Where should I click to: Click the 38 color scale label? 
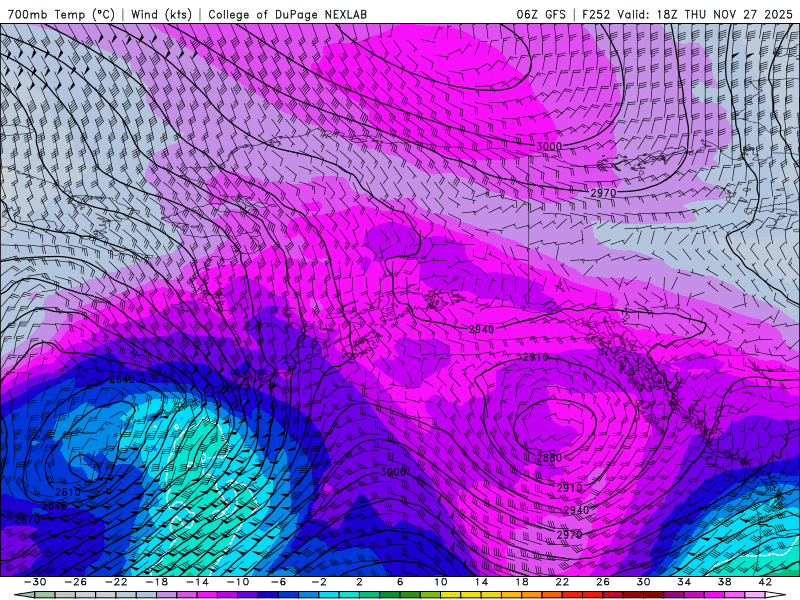pos(724,582)
